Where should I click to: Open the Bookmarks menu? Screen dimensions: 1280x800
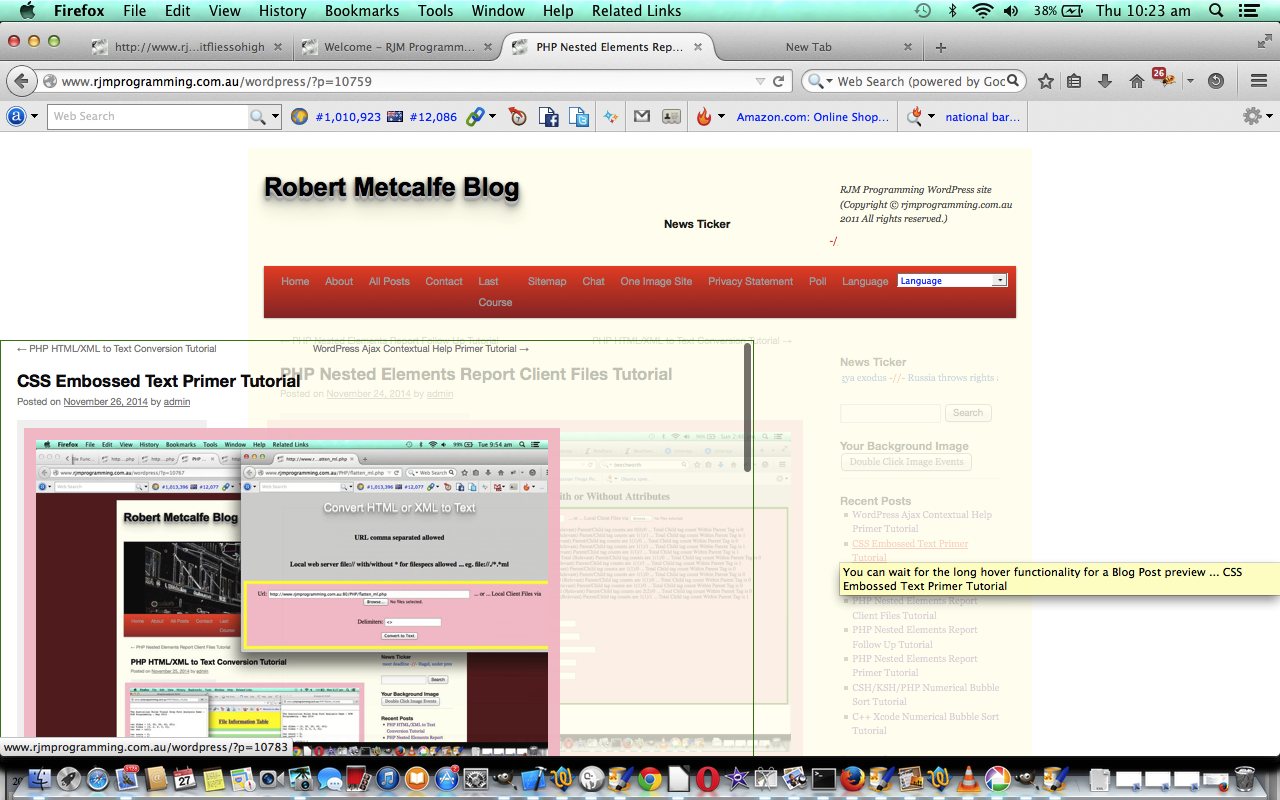click(362, 11)
